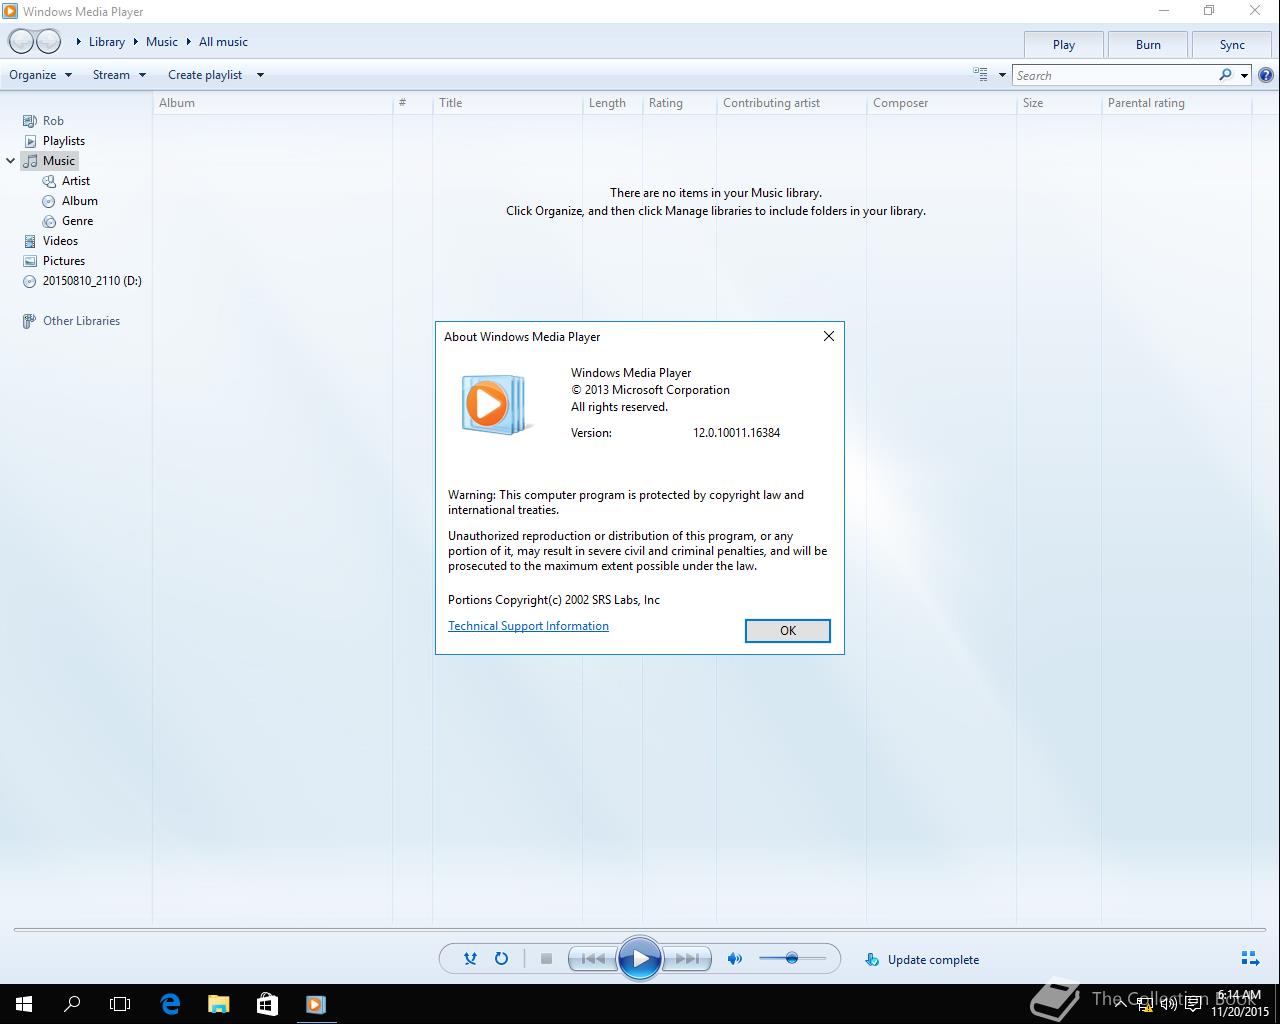The width and height of the screenshot is (1280, 1024).
Task: Expand the search options dropdown arrow
Action: (x=1244, y=75)
